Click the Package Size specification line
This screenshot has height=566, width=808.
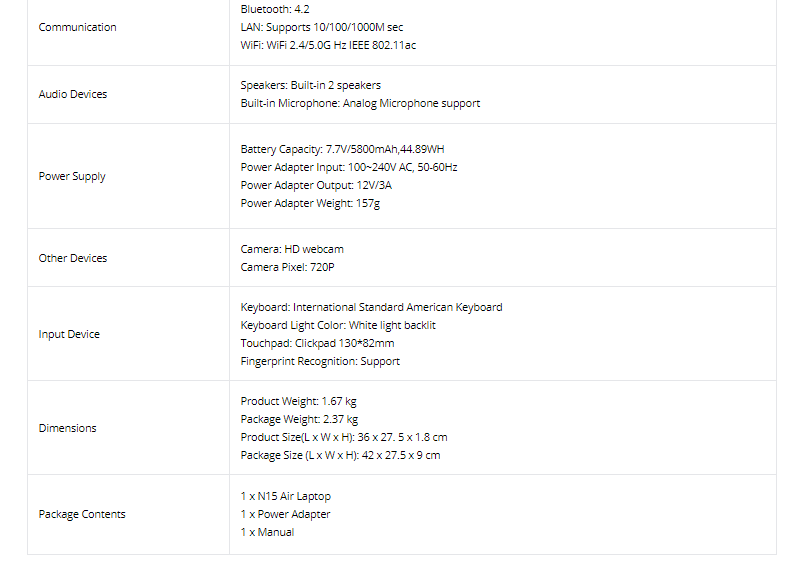click(x=340, y=456)
